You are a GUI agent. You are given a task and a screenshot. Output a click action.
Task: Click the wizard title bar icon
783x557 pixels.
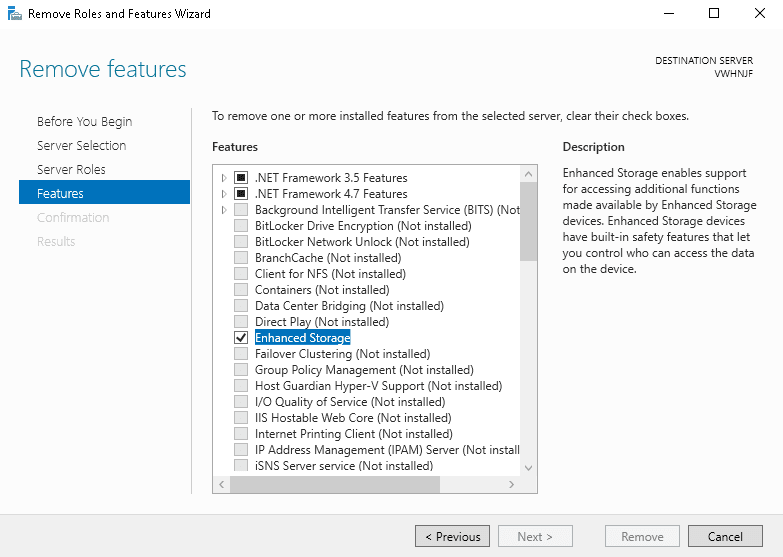(x=14, y=13)
